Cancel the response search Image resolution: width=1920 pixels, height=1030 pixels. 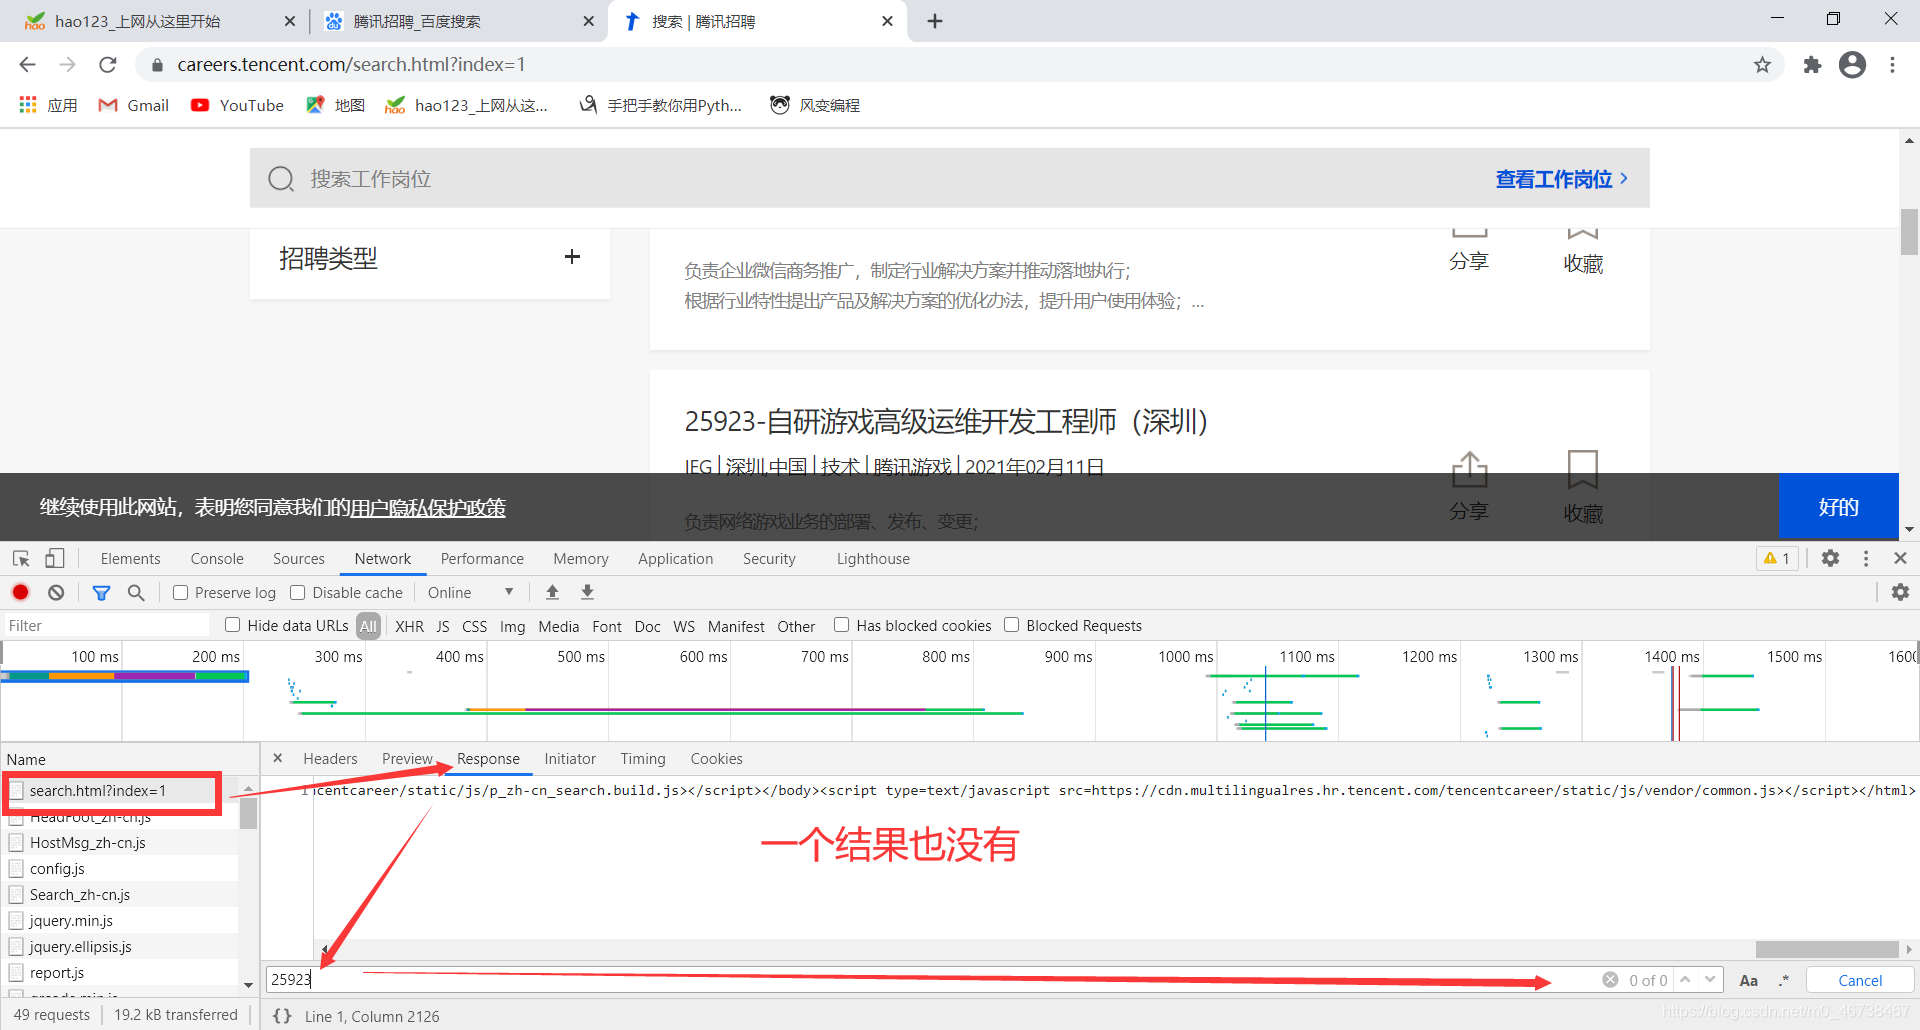click(x=1860, y=980)
